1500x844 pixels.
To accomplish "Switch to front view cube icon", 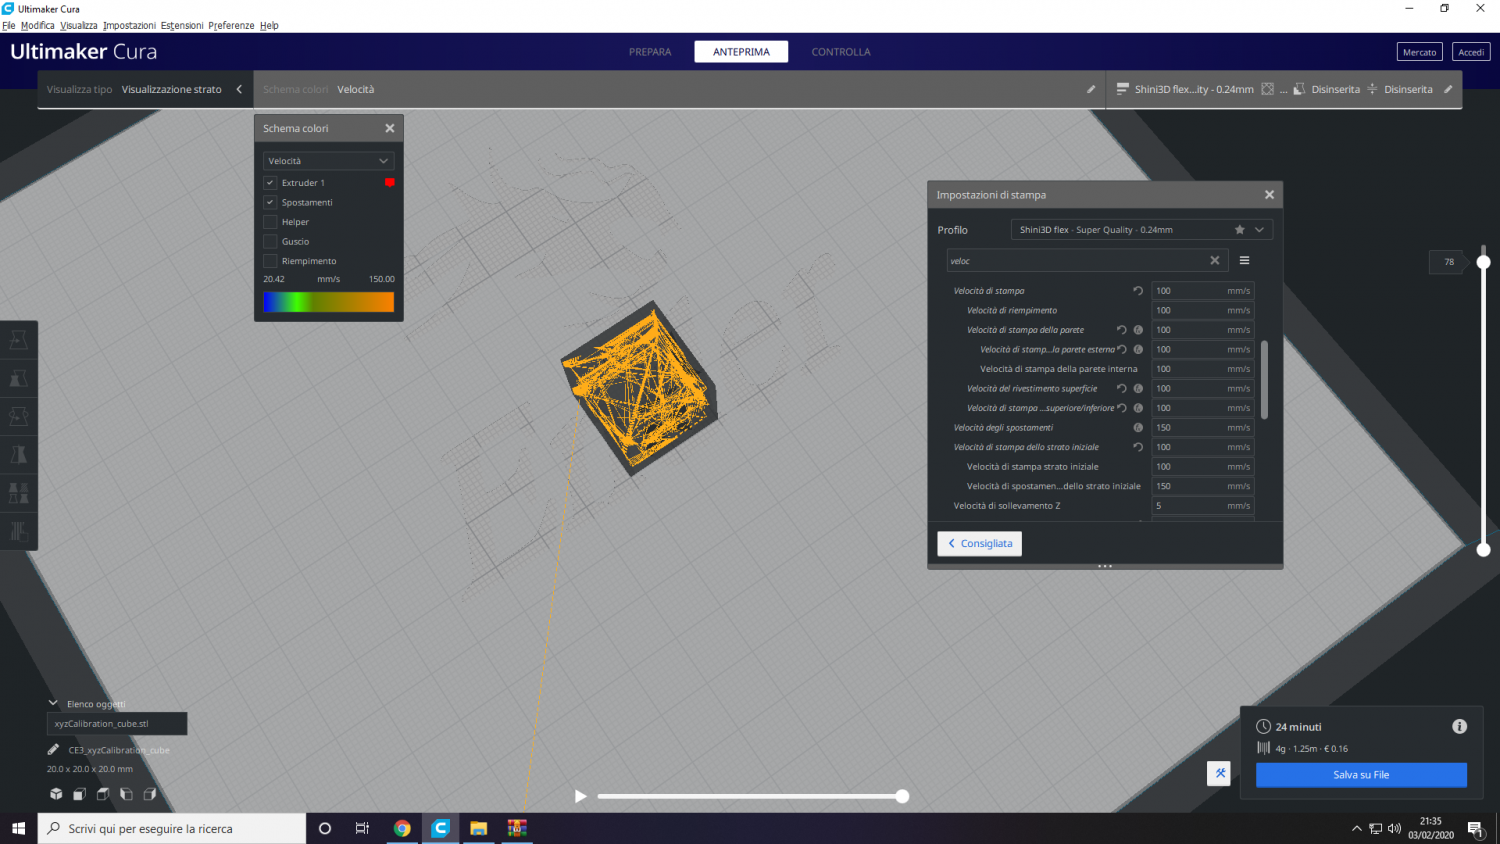I will [x=79, y=794].
